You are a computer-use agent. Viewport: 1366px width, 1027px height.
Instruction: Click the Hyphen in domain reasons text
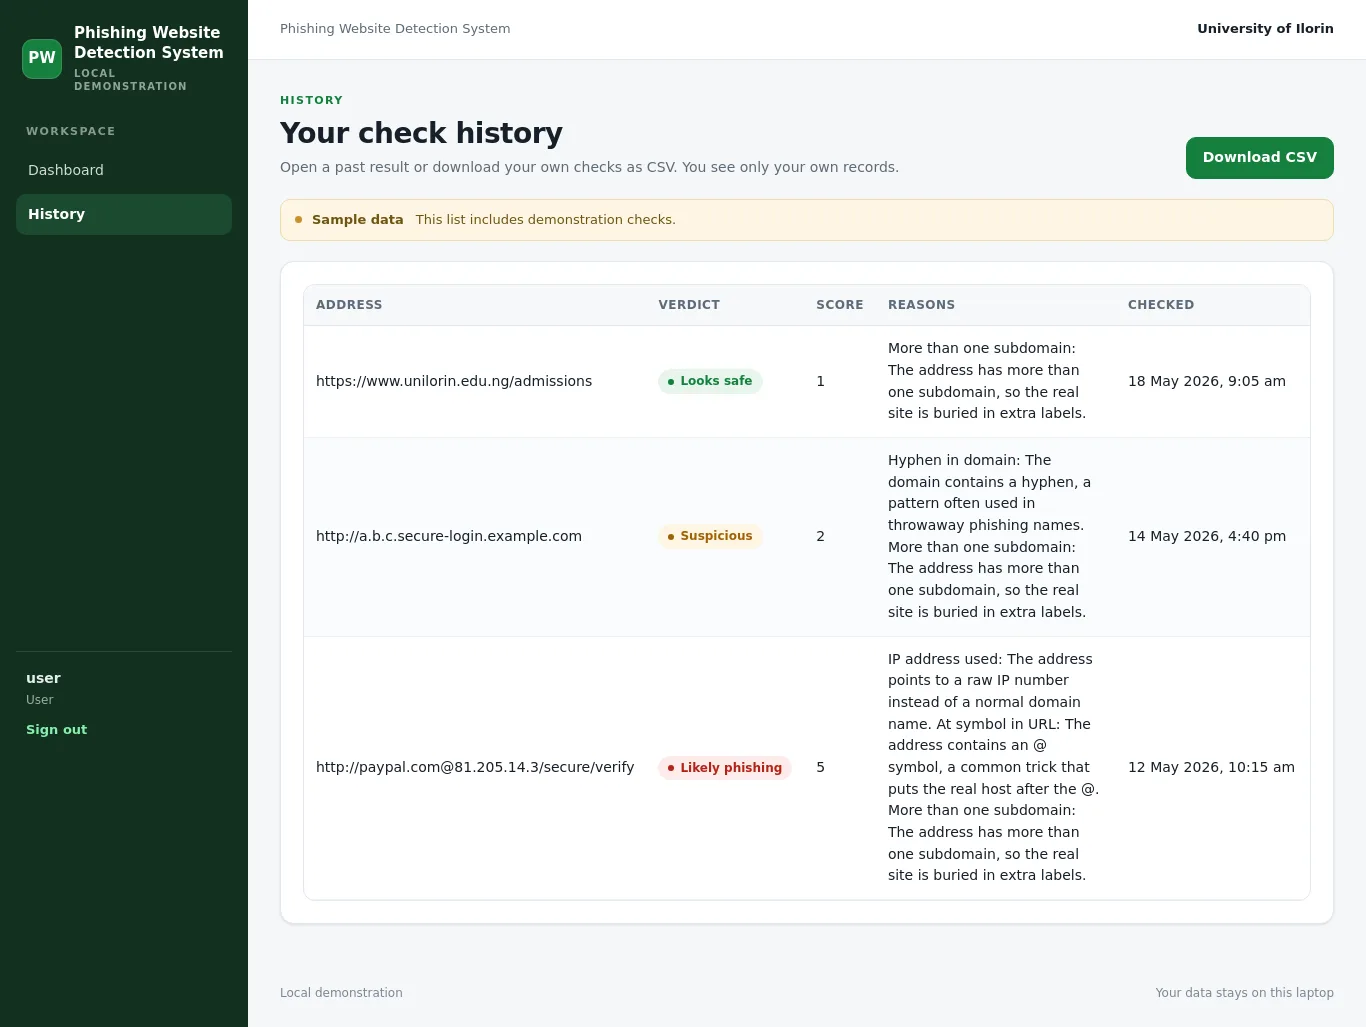click(x=989, y=536)
